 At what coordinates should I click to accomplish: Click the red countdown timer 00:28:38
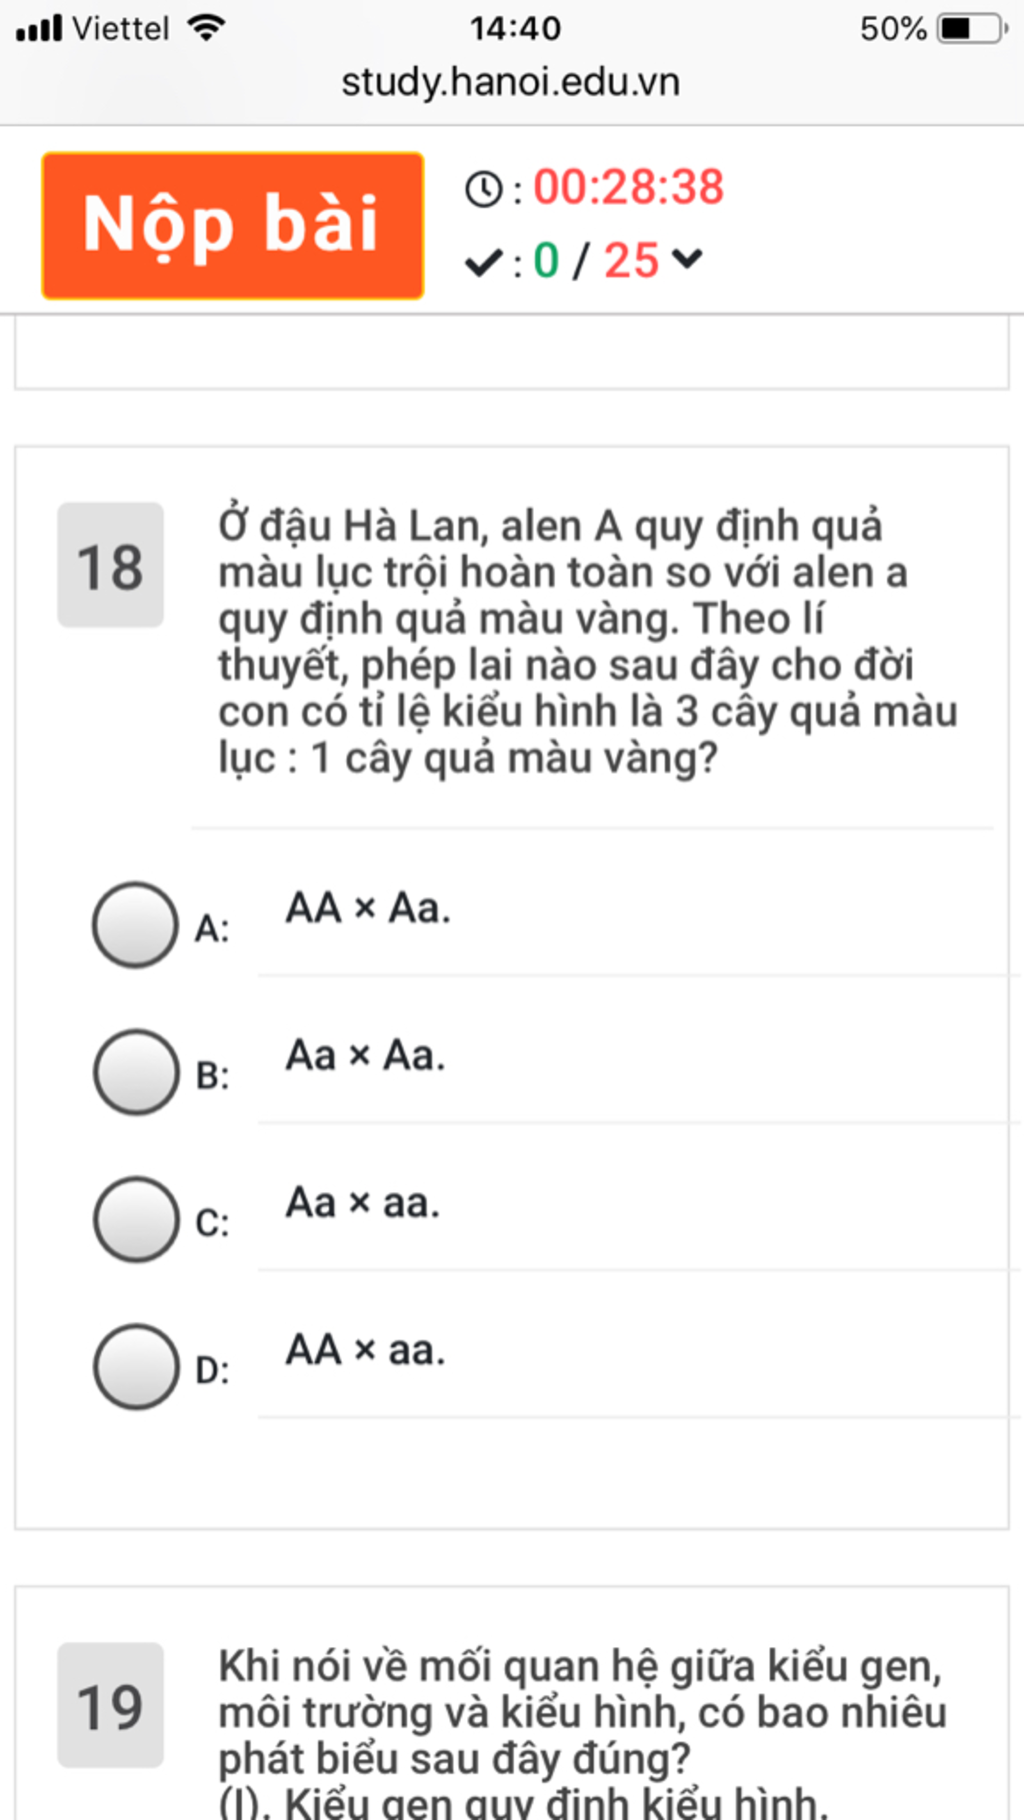[x=628, y=187]
